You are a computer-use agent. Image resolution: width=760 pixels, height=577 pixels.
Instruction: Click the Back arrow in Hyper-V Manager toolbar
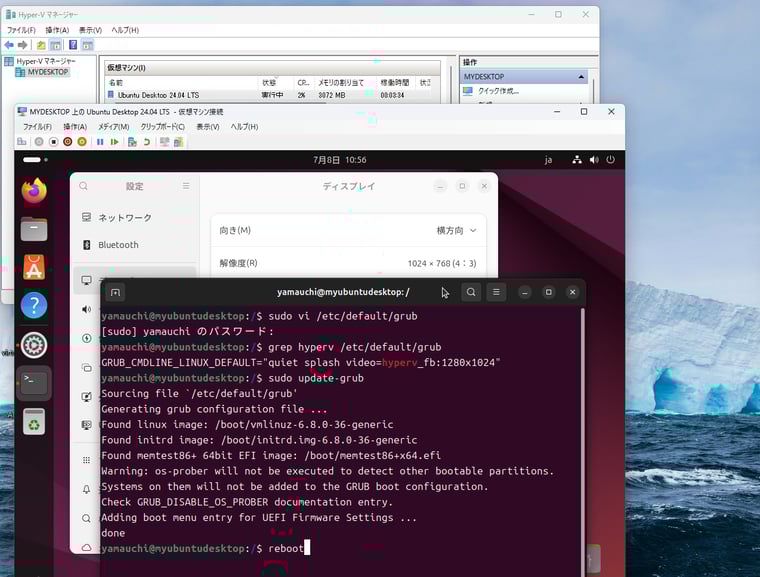(x=9, y=45)
